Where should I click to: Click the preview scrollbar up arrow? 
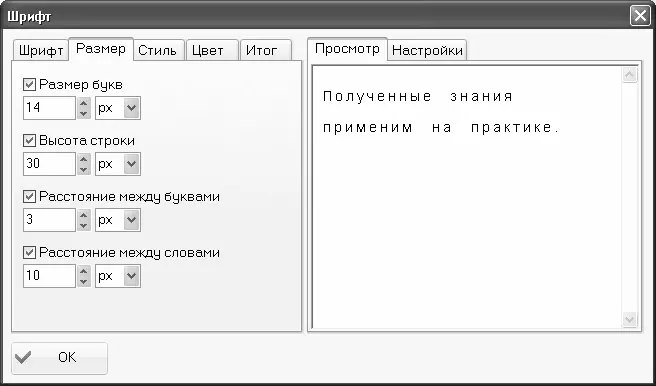pyautogui.click(x=630, y=75)
